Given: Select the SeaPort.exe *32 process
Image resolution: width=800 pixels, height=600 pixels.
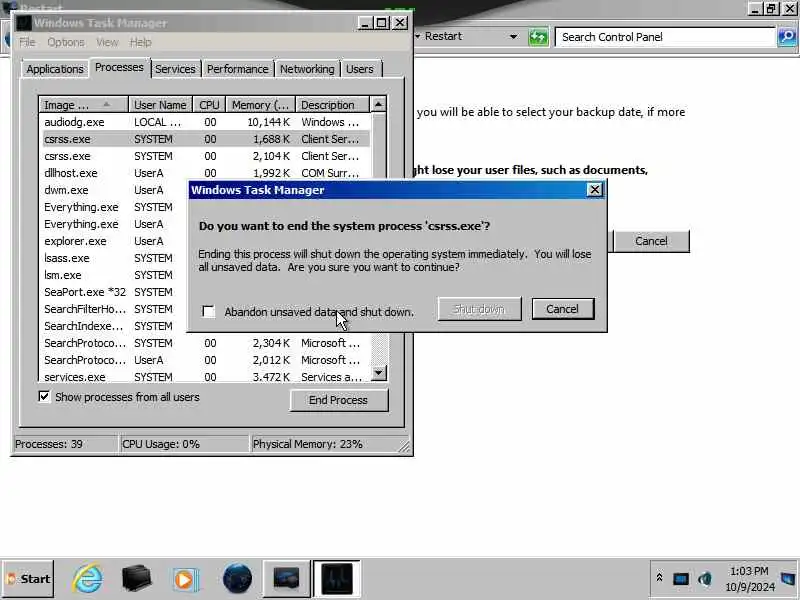Looking at the screenshot, I should (113, 292).
